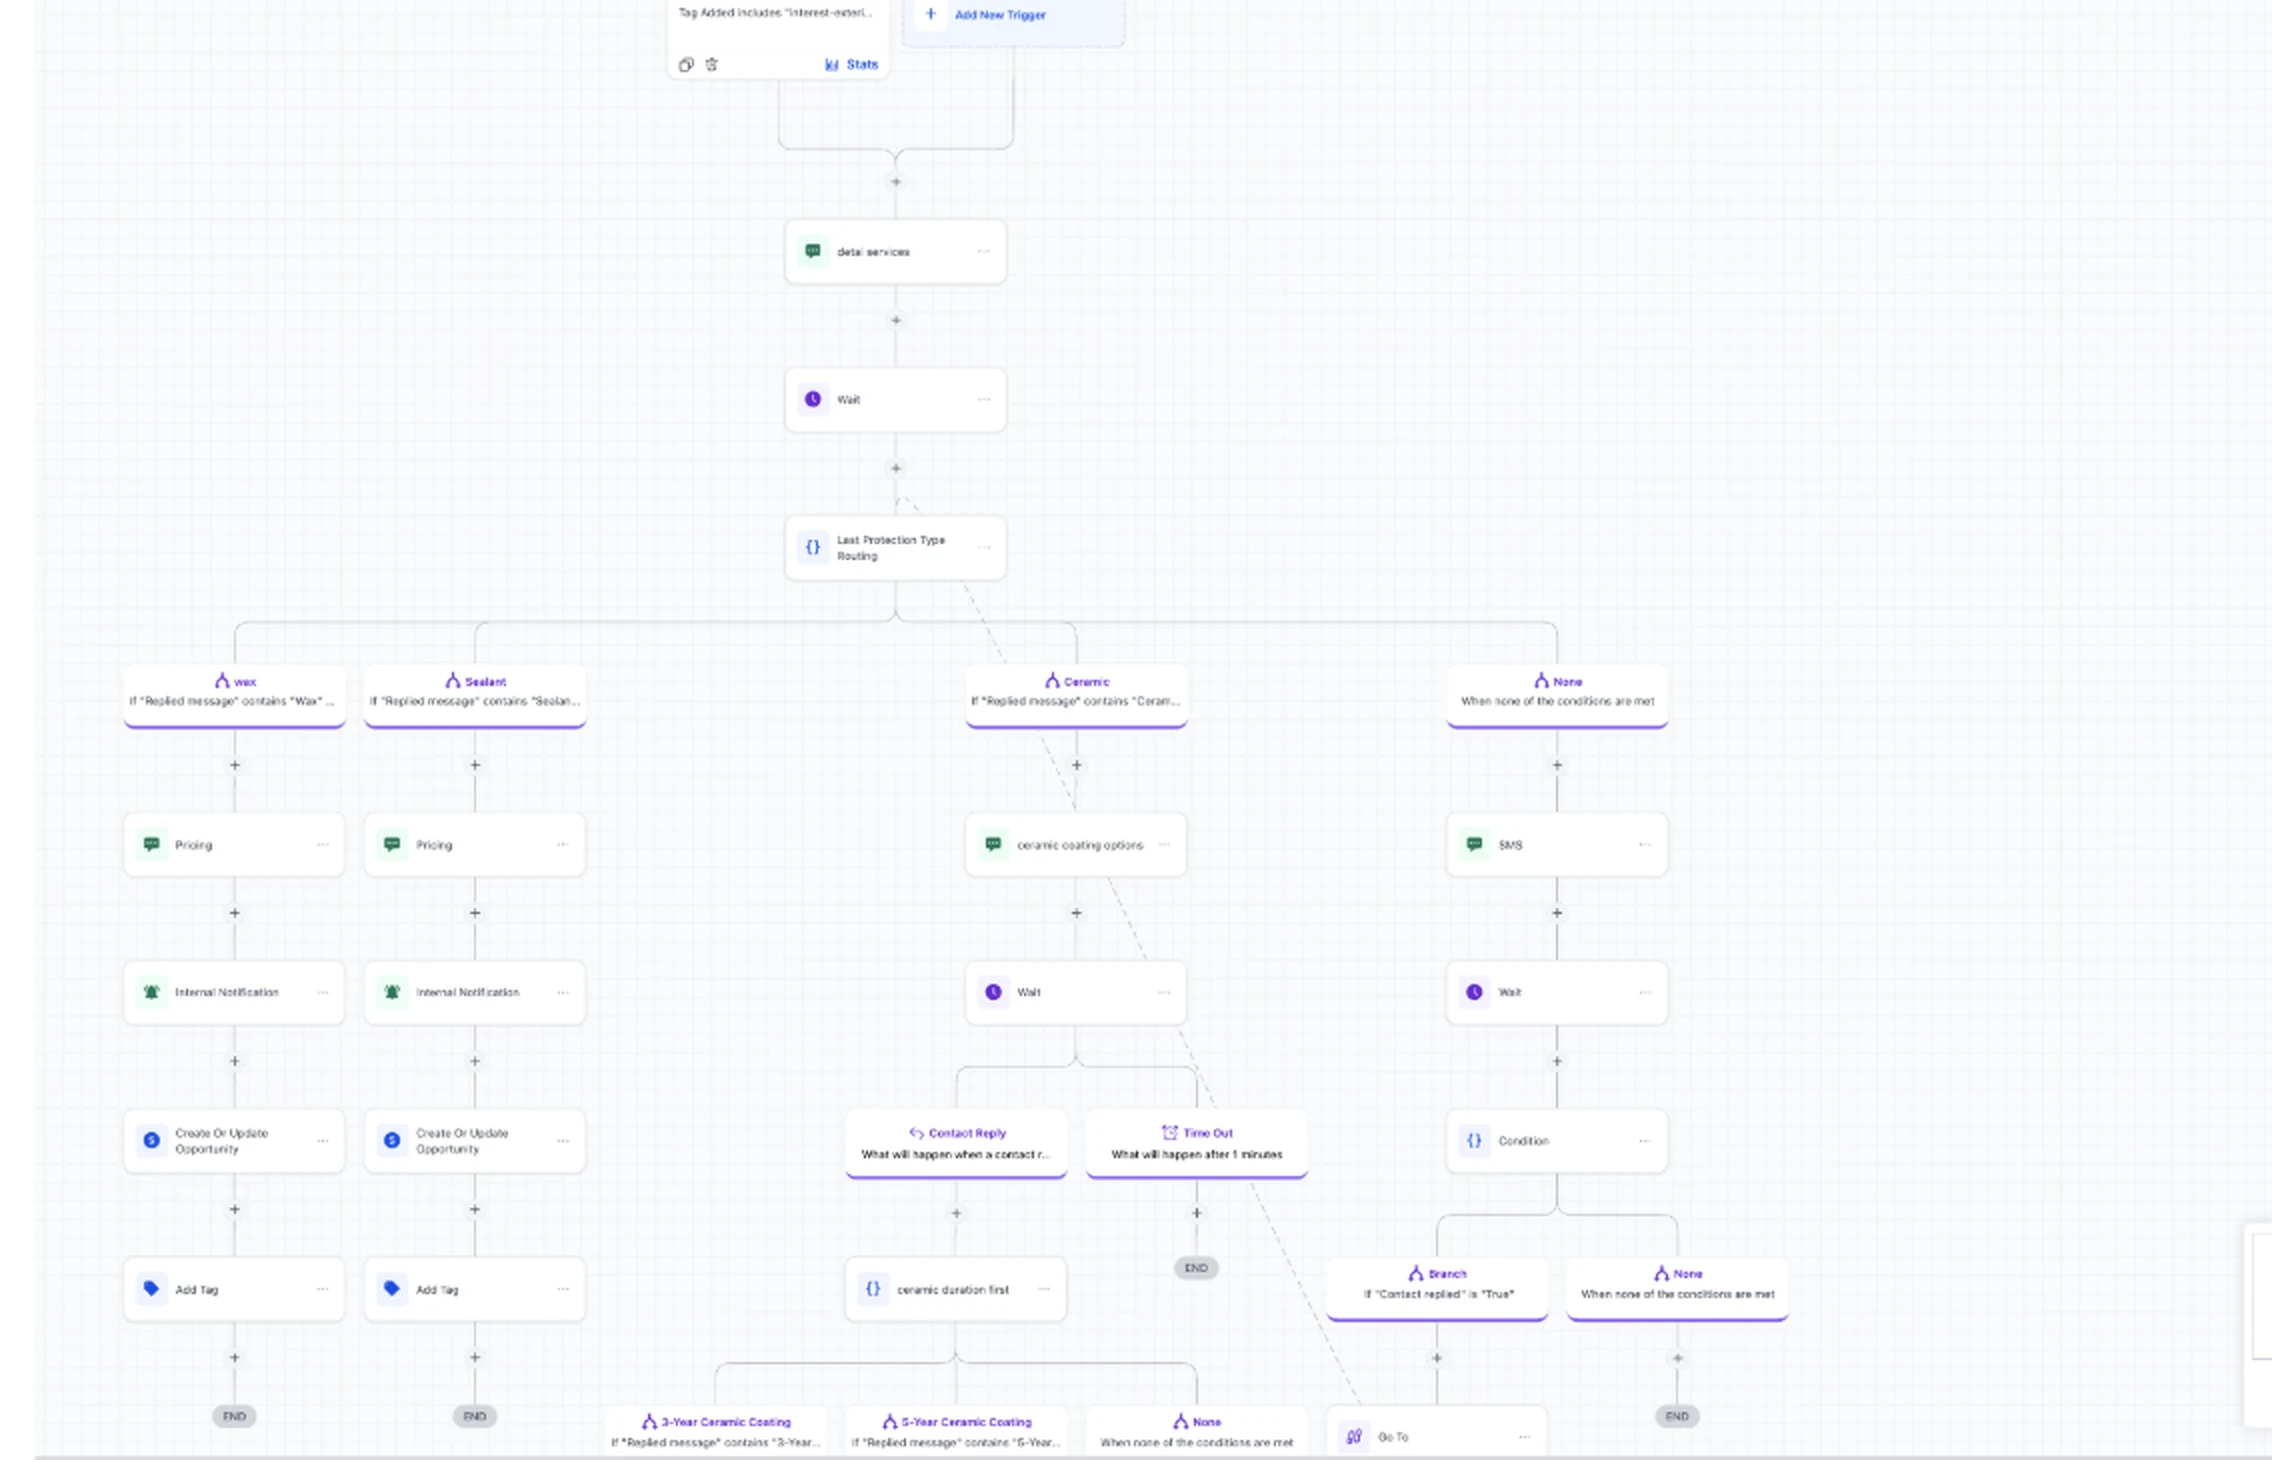Viewport: 2272px width, 1460px height.
Task: Click Add Tag icon under Sealant branch
Action: 392,1288
